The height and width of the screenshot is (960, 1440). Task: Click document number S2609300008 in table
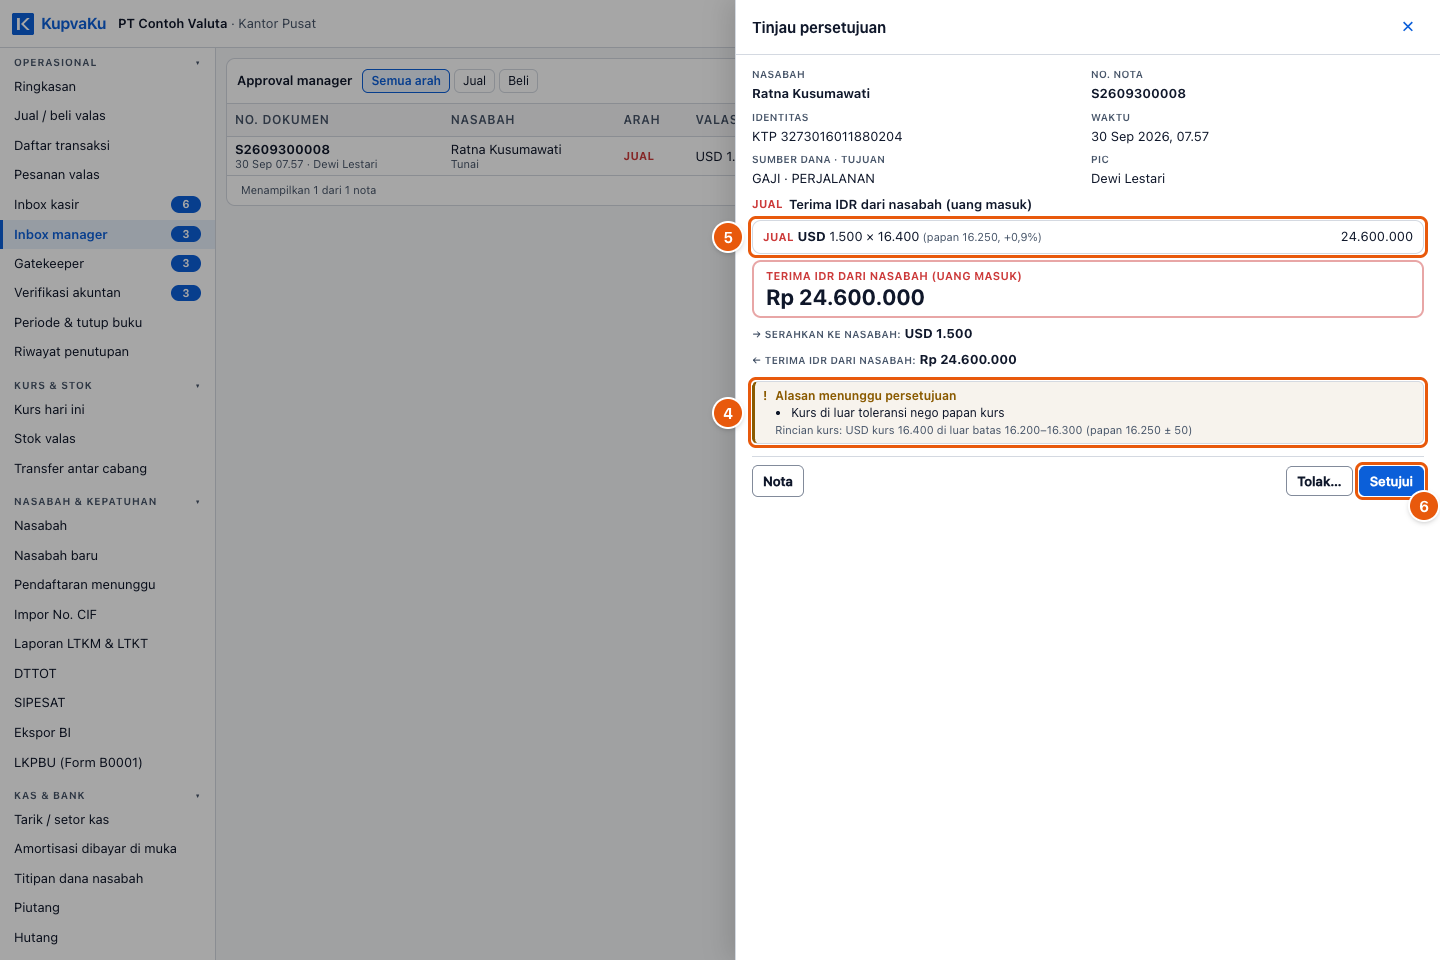(282, 150)
